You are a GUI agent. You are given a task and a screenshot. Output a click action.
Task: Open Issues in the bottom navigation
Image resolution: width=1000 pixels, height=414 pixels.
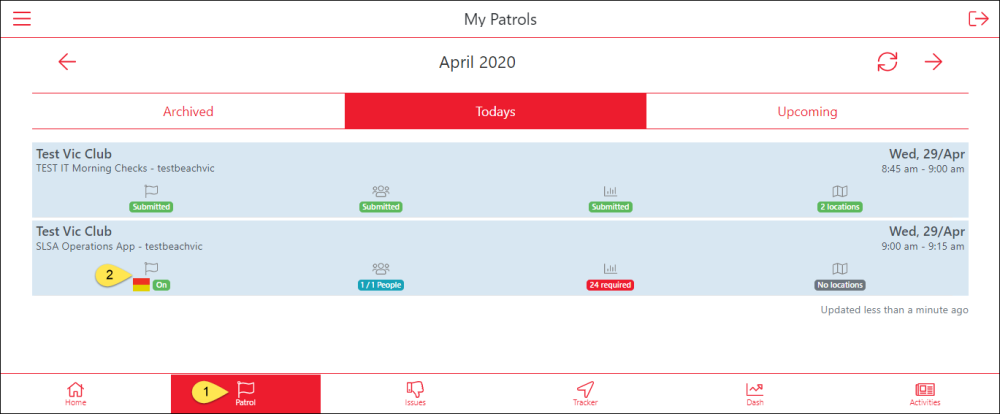point(415,394)
